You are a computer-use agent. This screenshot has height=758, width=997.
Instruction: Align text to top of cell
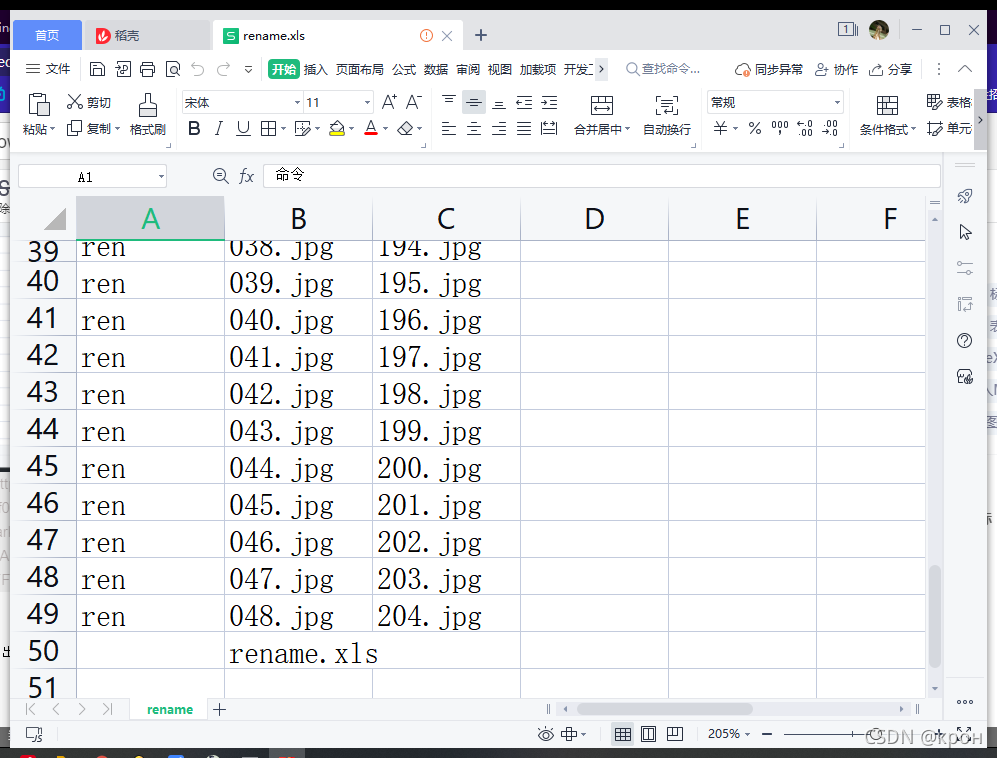click(449, 102)
